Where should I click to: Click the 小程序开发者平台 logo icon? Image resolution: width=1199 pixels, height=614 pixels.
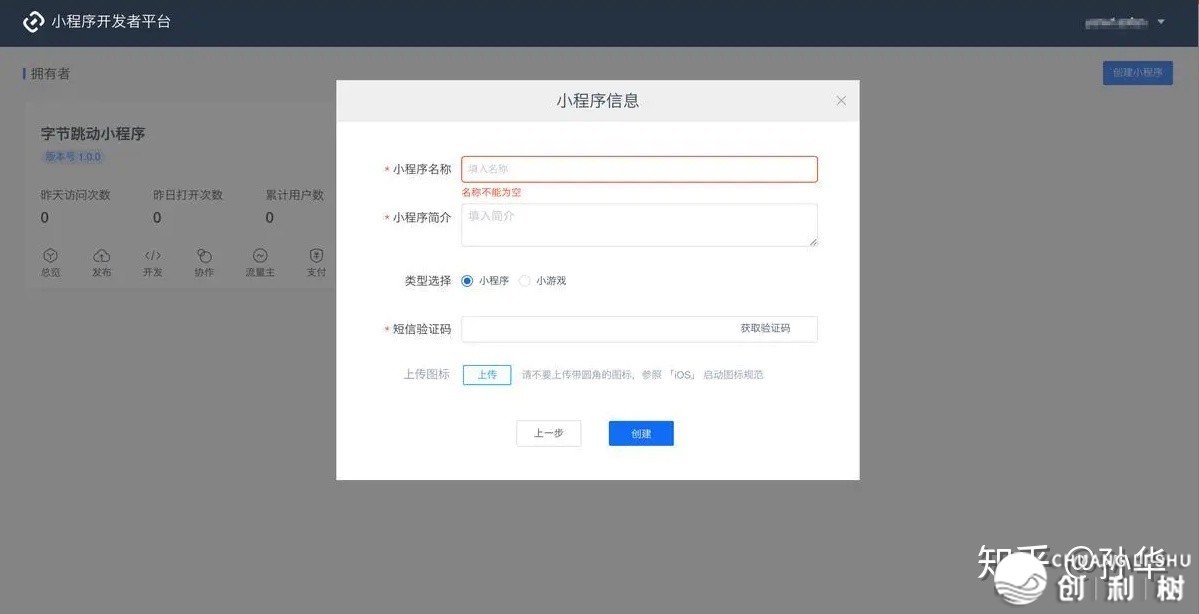point(34,22)
